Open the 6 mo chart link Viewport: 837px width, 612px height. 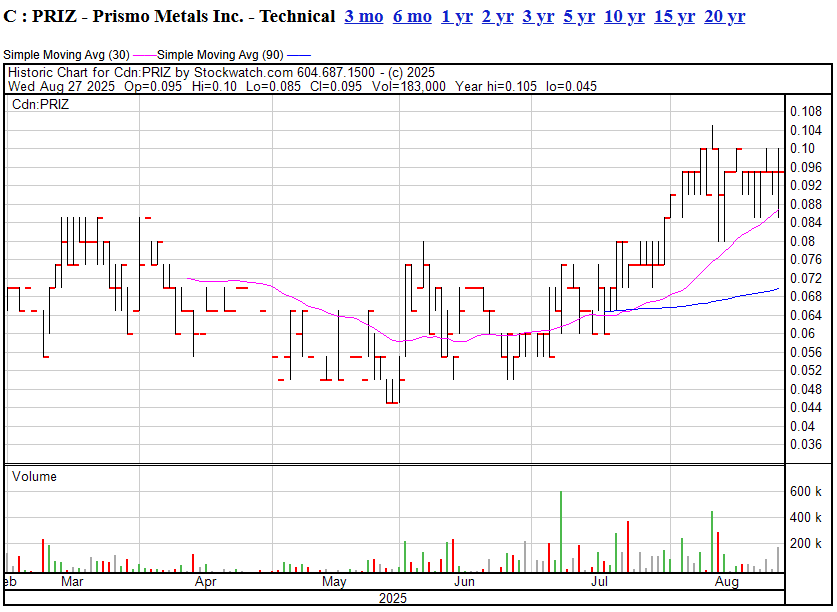click(x=412, y=17)
